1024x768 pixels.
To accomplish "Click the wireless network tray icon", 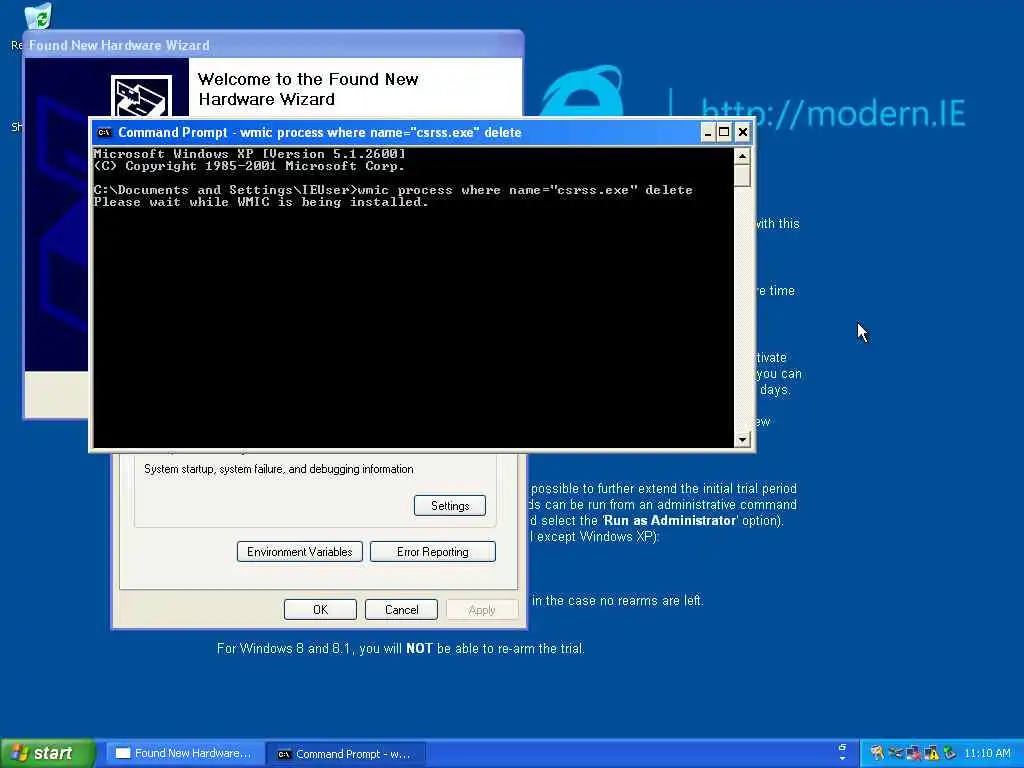I will tap(877, 754).
